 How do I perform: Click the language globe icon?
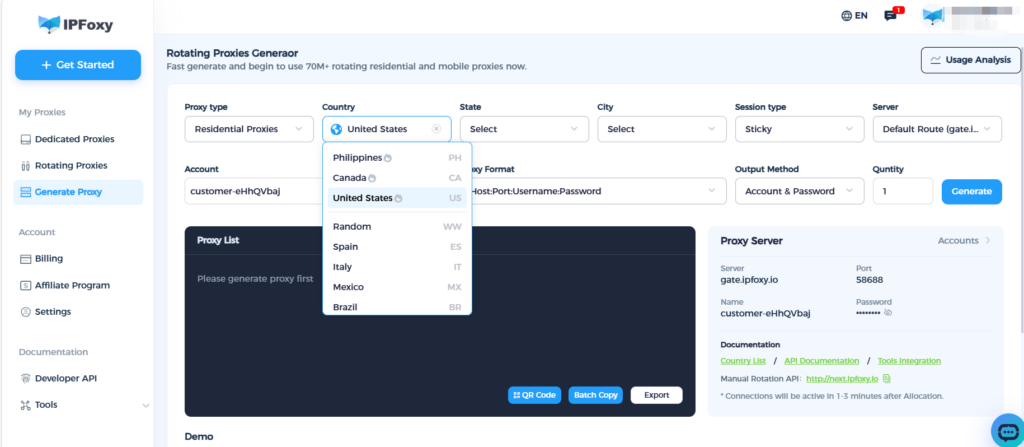point(847,16)
